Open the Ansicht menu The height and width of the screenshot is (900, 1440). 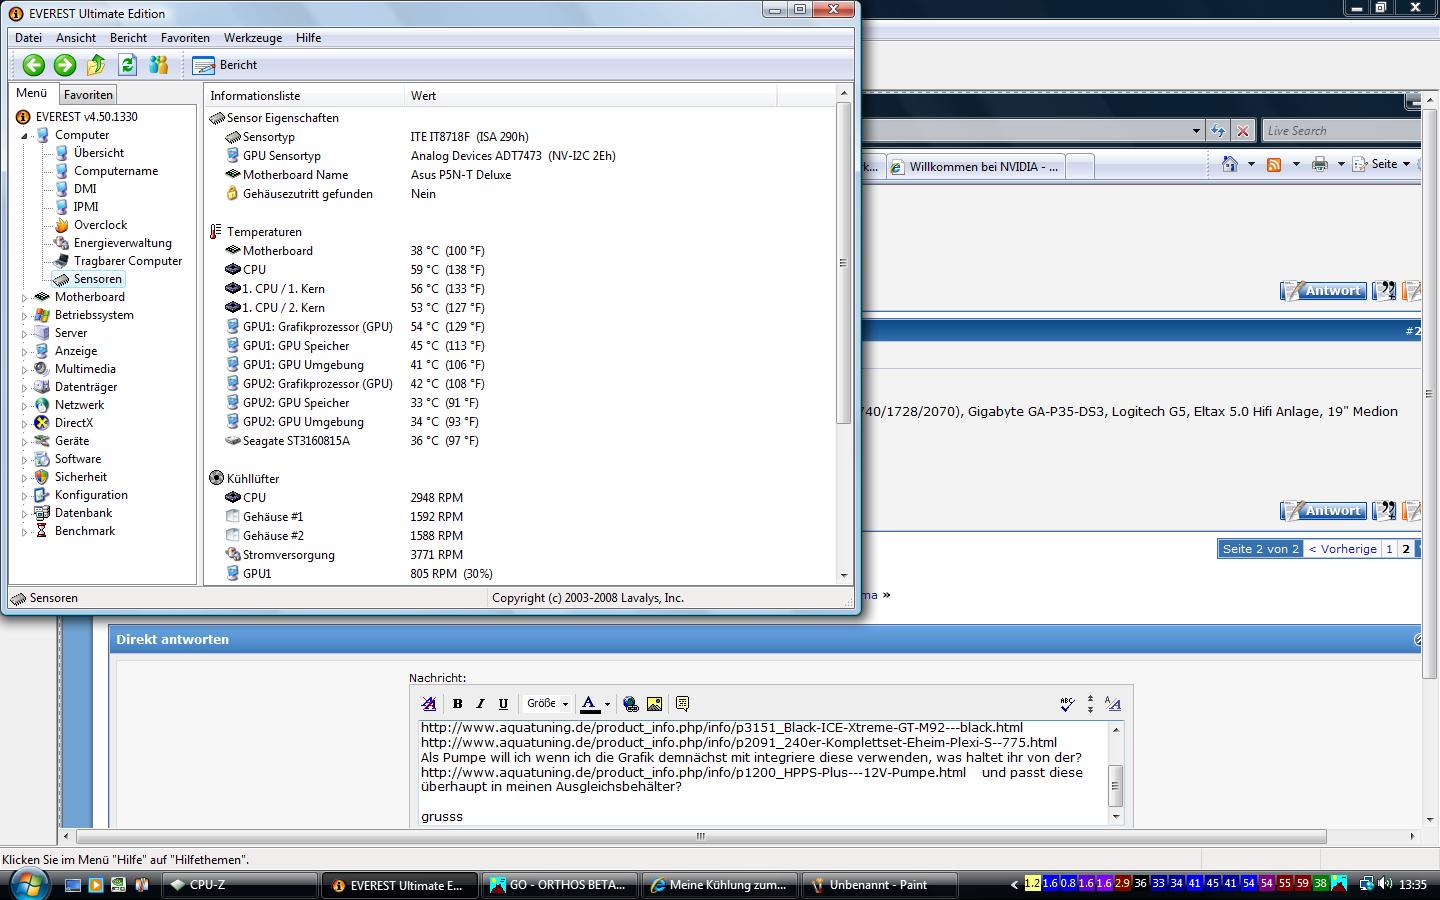tap(76, 38)
